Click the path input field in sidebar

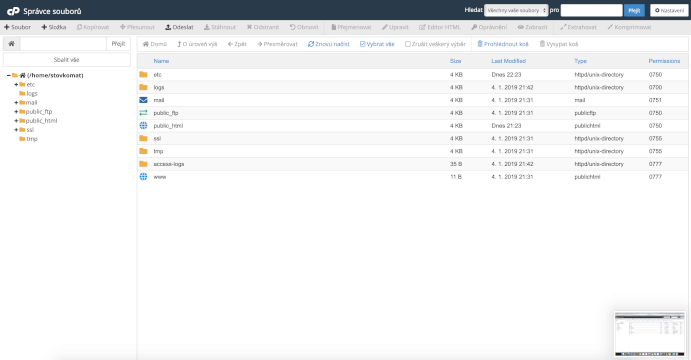click(63, 44)
